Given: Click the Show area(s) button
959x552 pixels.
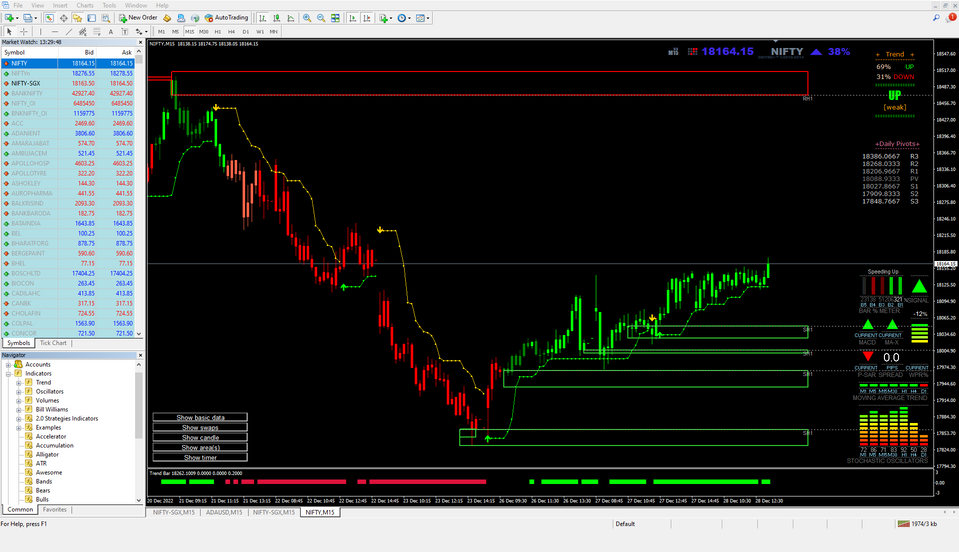Looking at the screenshot, I should [x=200, y=447].
